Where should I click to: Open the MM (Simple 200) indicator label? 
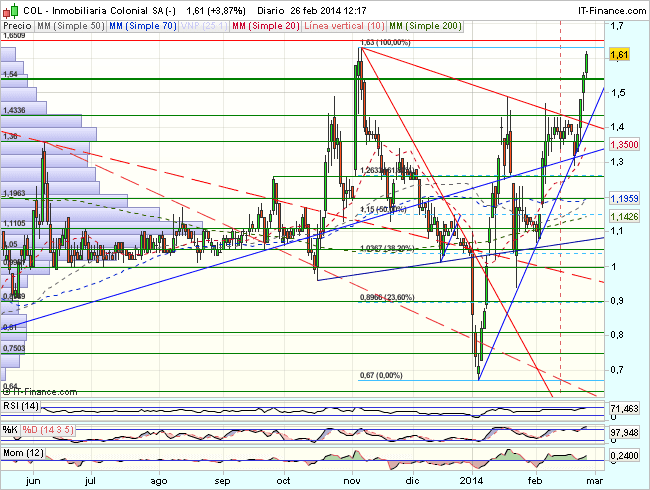coord(425,26)
